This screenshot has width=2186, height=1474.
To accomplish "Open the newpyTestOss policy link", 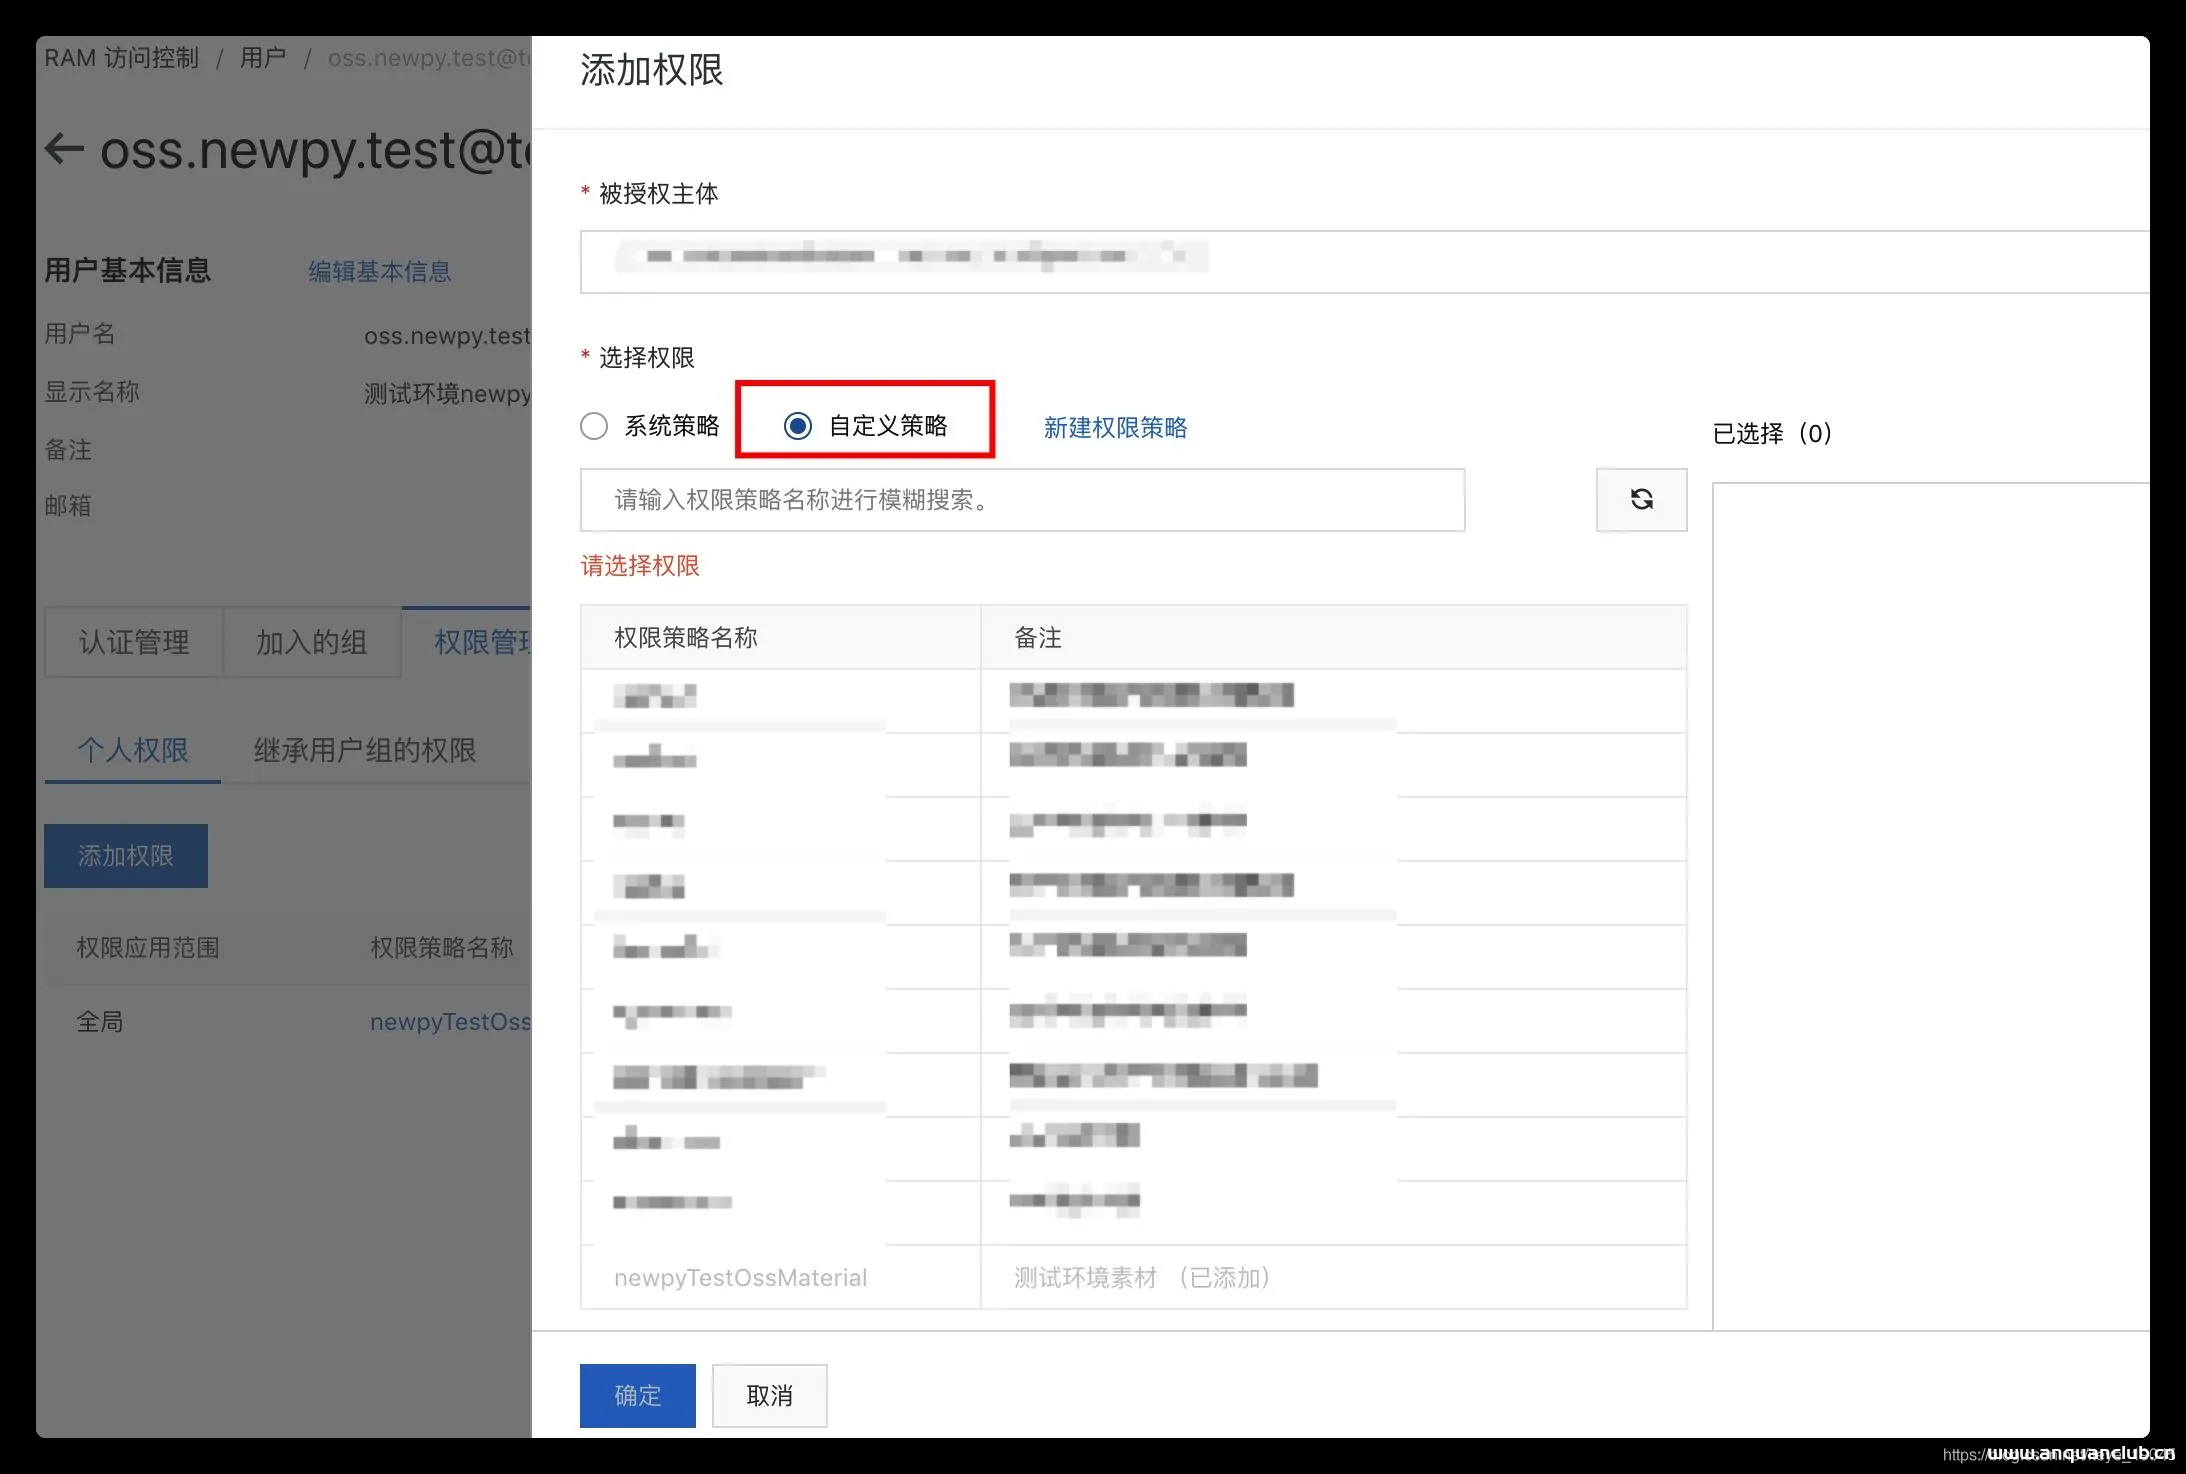I will 452,1021.
